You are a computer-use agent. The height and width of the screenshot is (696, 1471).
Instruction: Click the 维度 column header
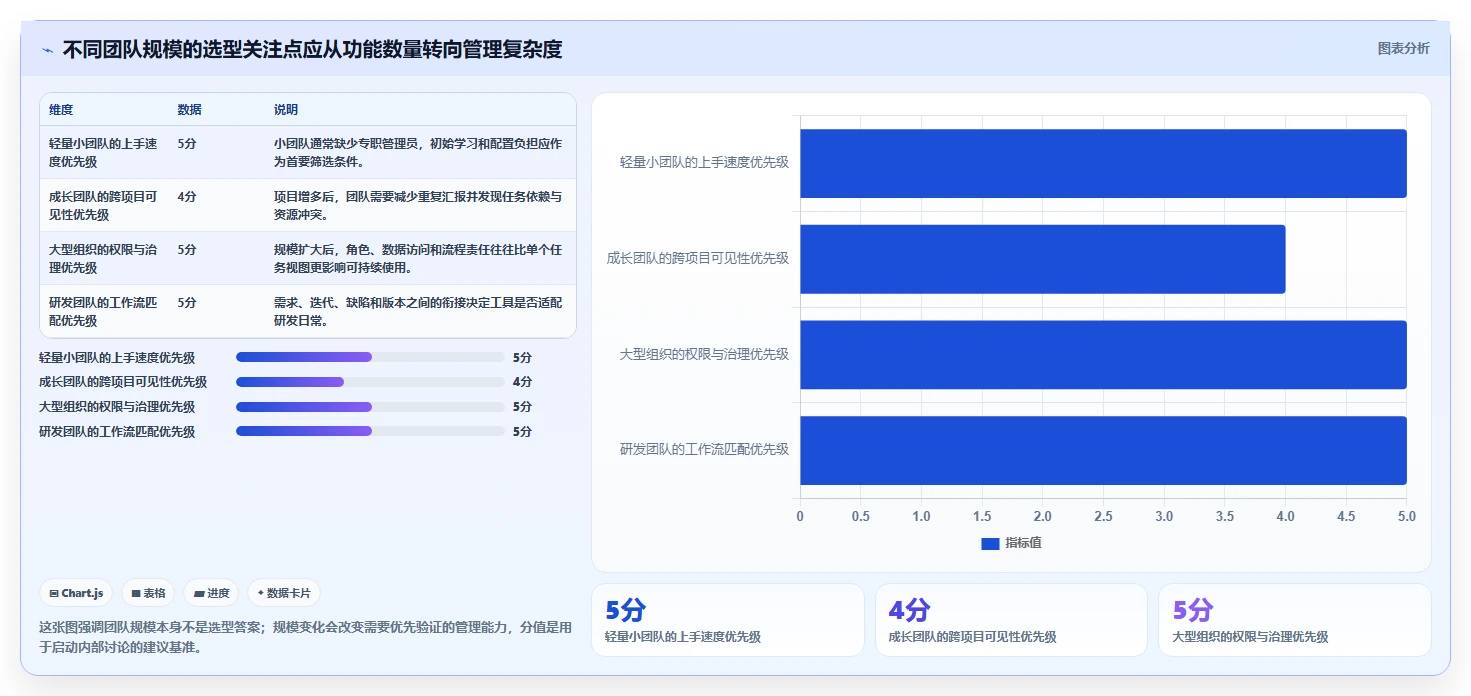click(61, 110)
